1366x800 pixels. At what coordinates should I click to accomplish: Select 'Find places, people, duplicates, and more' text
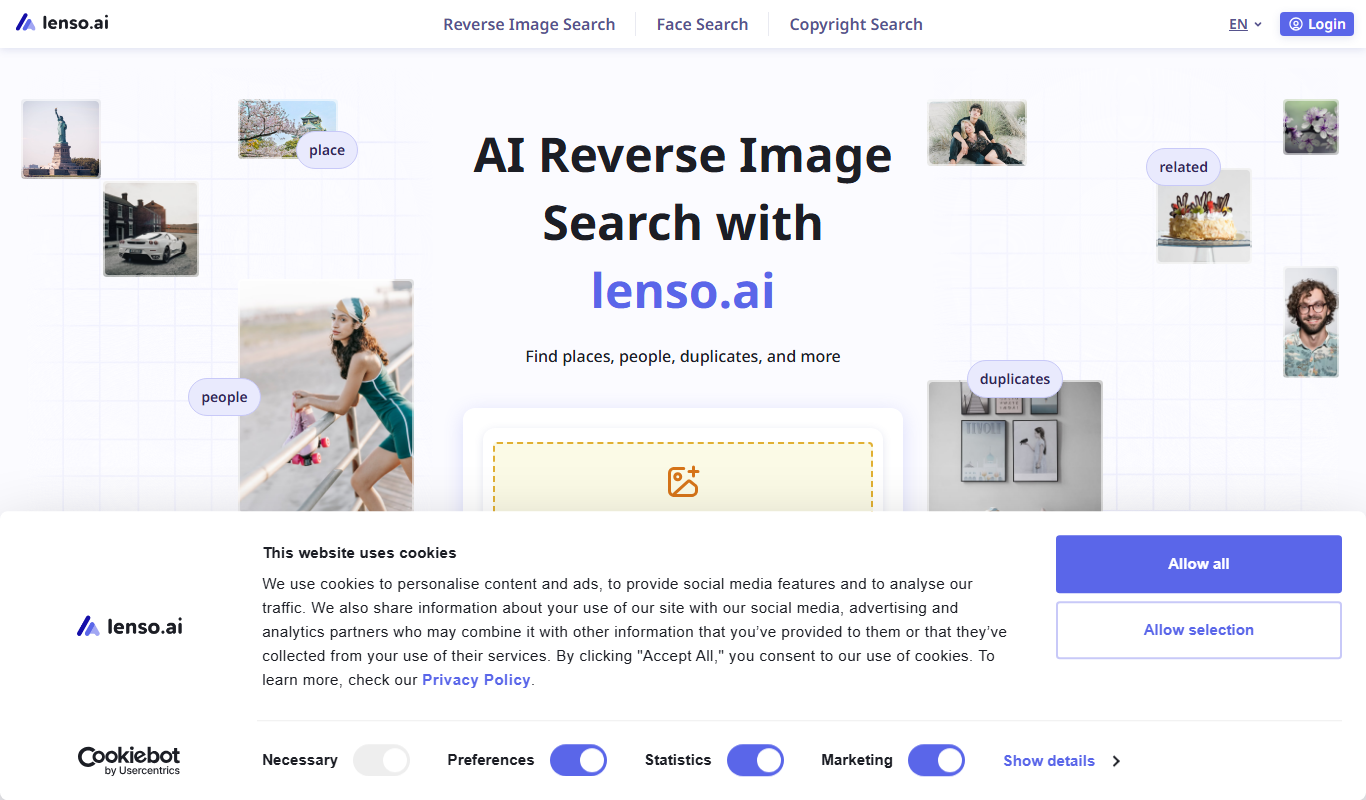click(683, 356)
